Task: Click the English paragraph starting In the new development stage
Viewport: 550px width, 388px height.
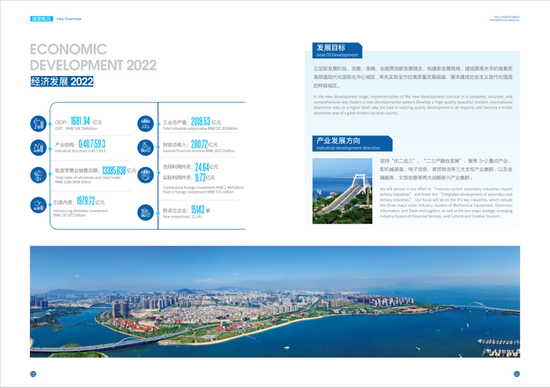Action: click(413, 105)
